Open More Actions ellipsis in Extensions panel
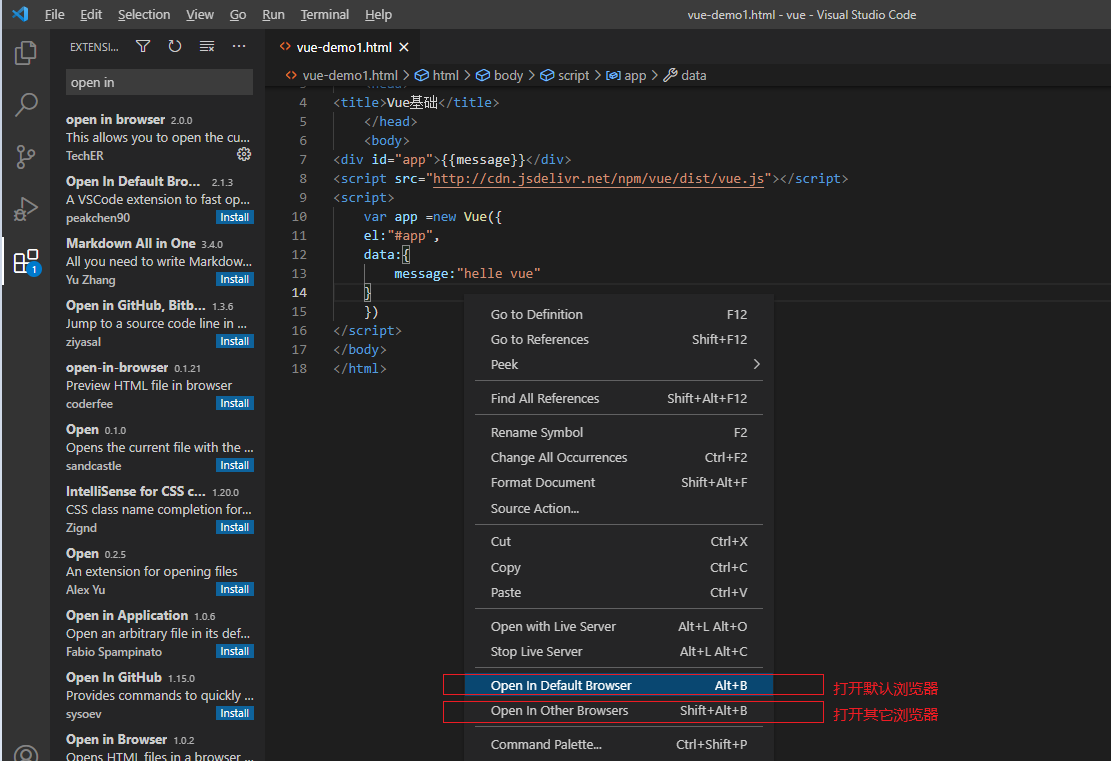The height and width of the screenshot is (761, 1111). [238, 46]
